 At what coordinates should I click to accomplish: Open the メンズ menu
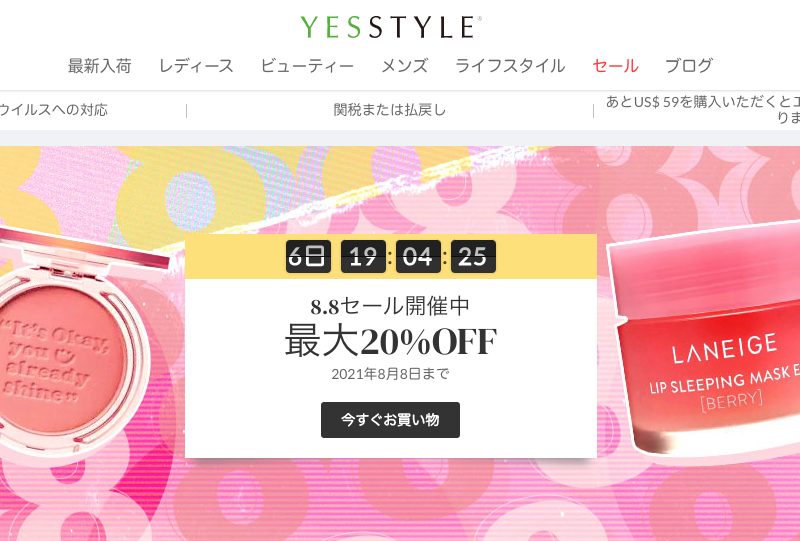click(405, 66)
